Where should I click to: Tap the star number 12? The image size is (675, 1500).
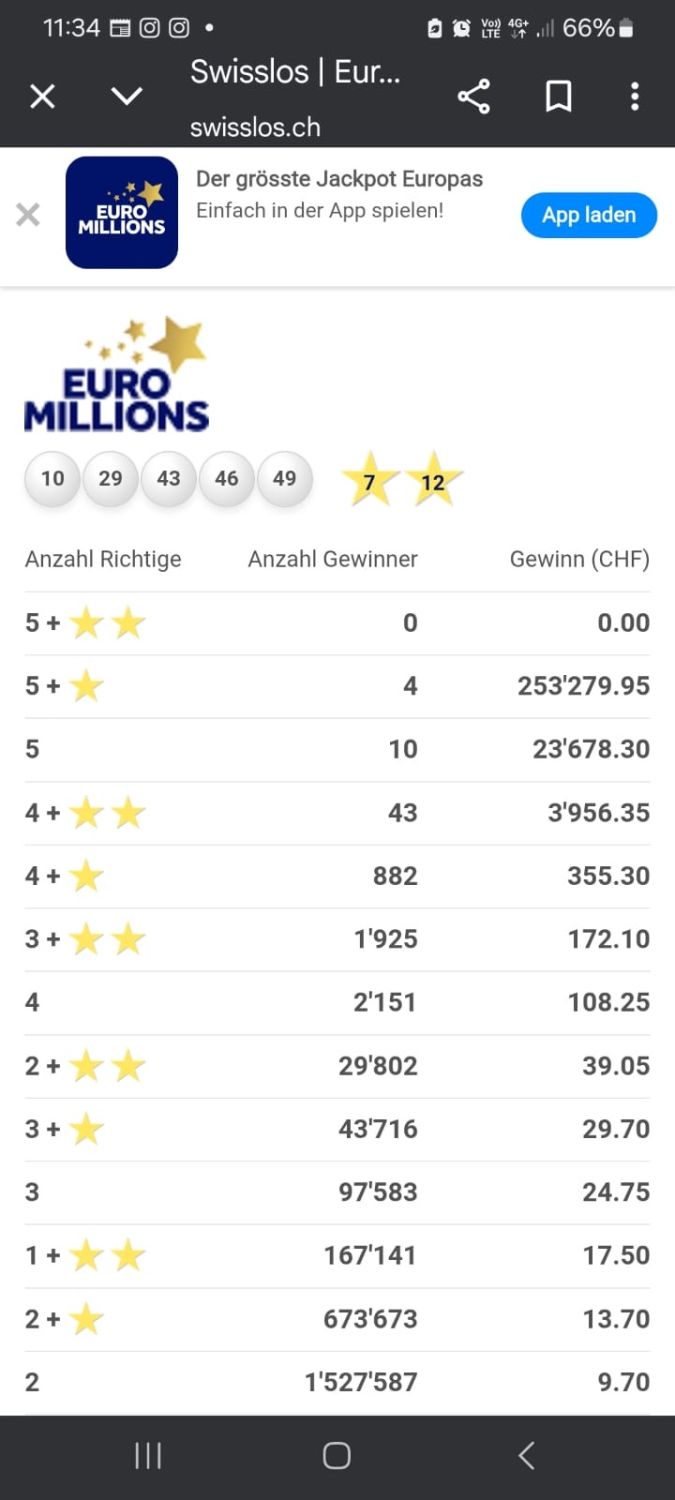(x=433, y=481)
